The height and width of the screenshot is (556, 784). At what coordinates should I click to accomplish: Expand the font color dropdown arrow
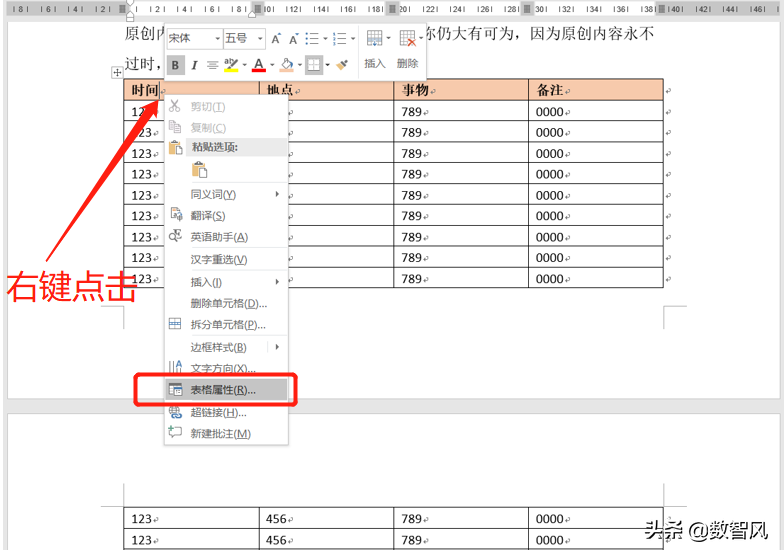pos(272,65)
